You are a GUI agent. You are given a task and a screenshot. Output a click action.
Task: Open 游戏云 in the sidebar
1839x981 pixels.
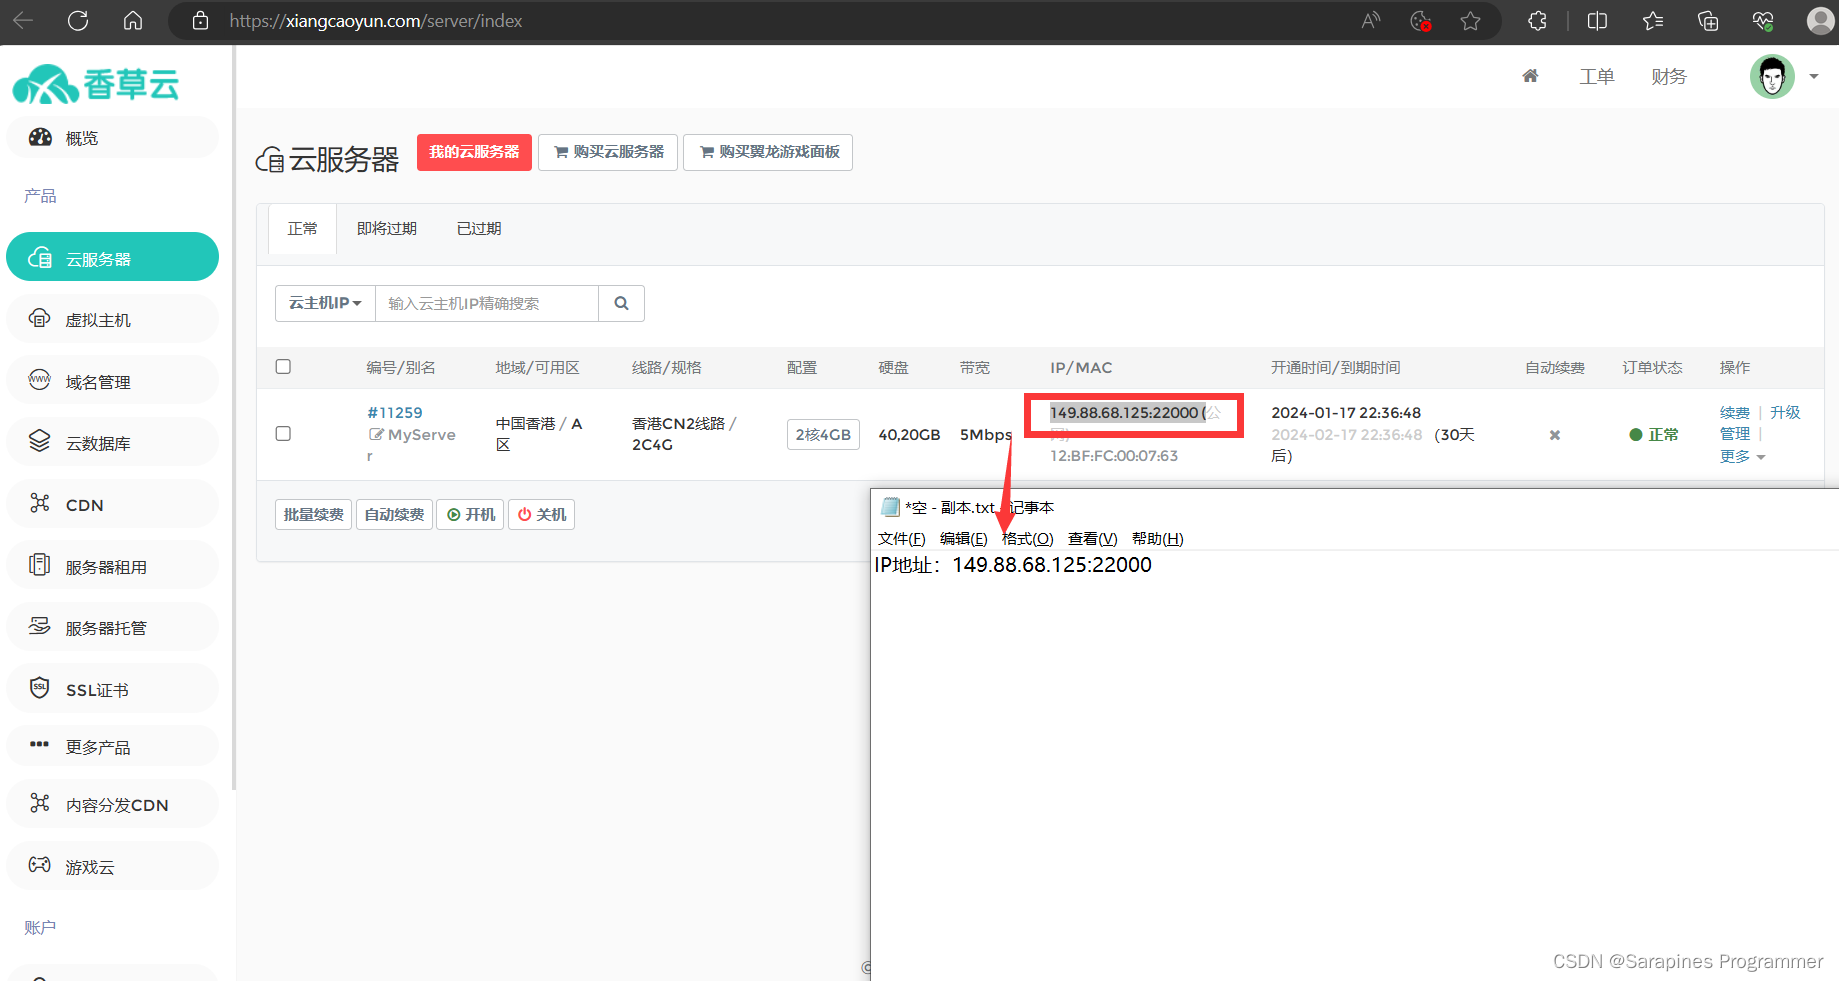tap(112, 866)
